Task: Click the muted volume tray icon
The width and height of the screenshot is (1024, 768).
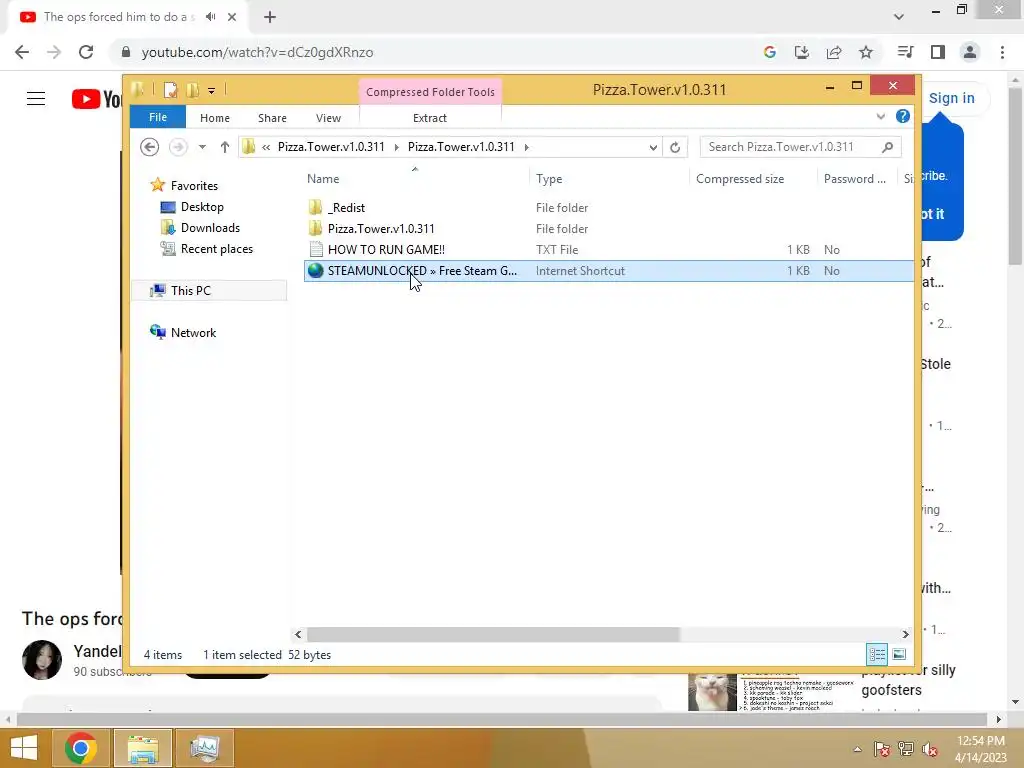Action: (930, 749)
